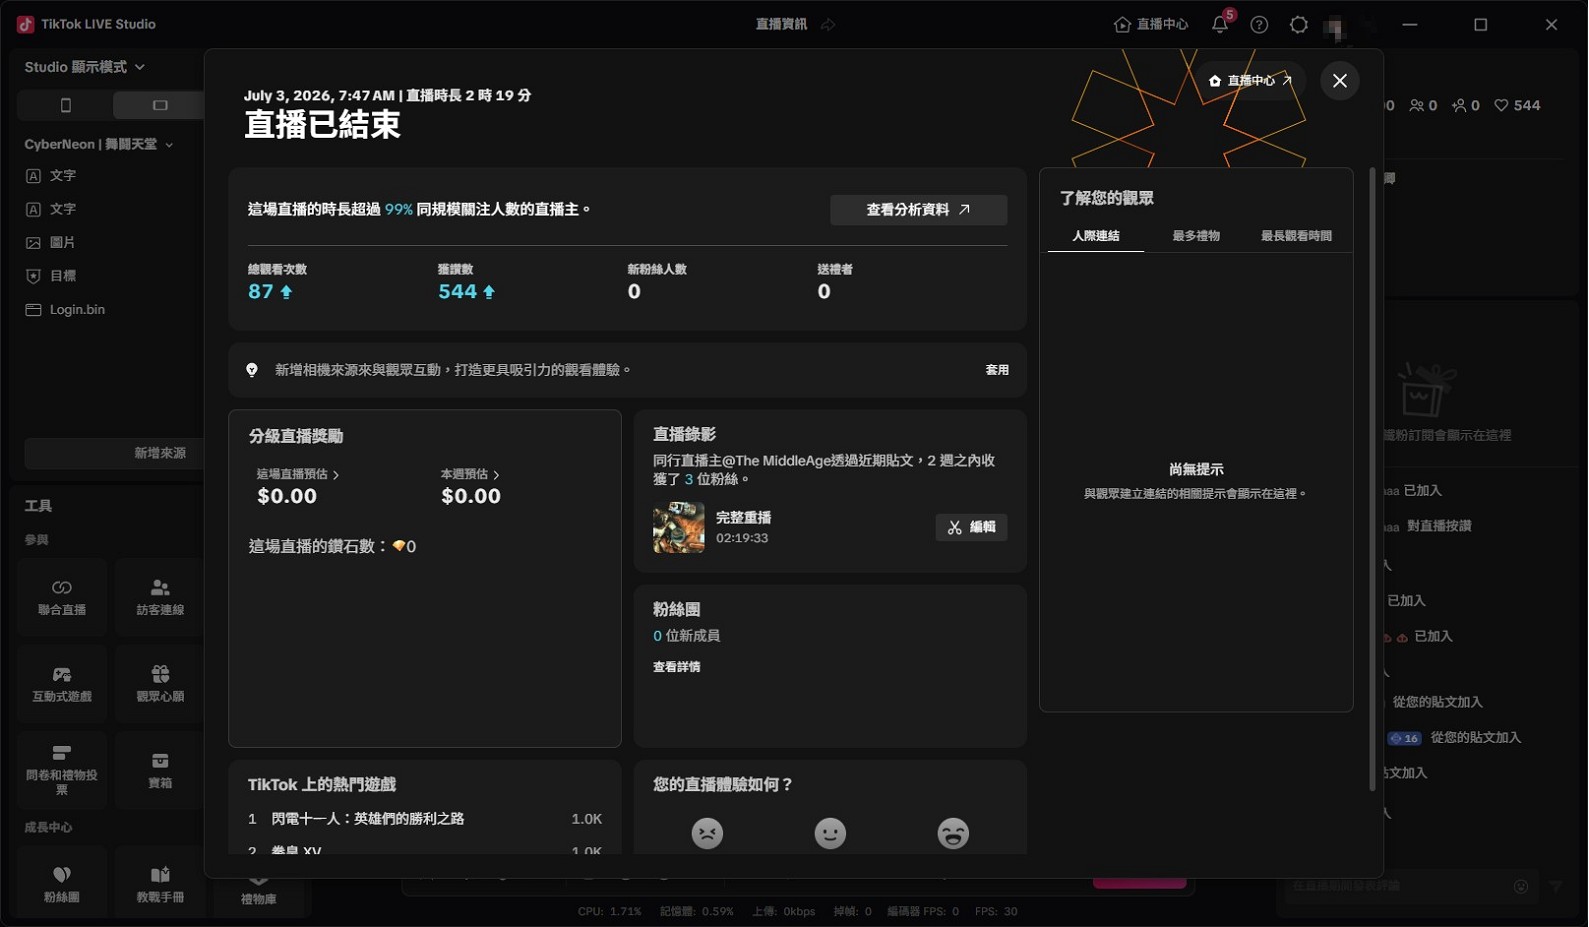Open the 訪客連線 tool
The width and height of the screenshot is (1589, 927).
pyautogui.click(x=160, y=597)
